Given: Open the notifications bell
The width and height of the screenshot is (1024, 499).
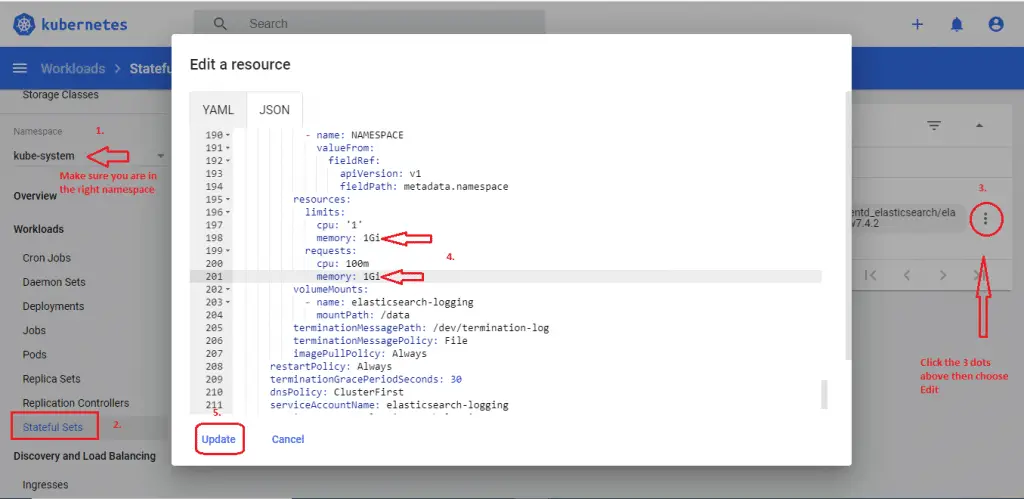Looking at the screenshot, I should pos(957,24).
